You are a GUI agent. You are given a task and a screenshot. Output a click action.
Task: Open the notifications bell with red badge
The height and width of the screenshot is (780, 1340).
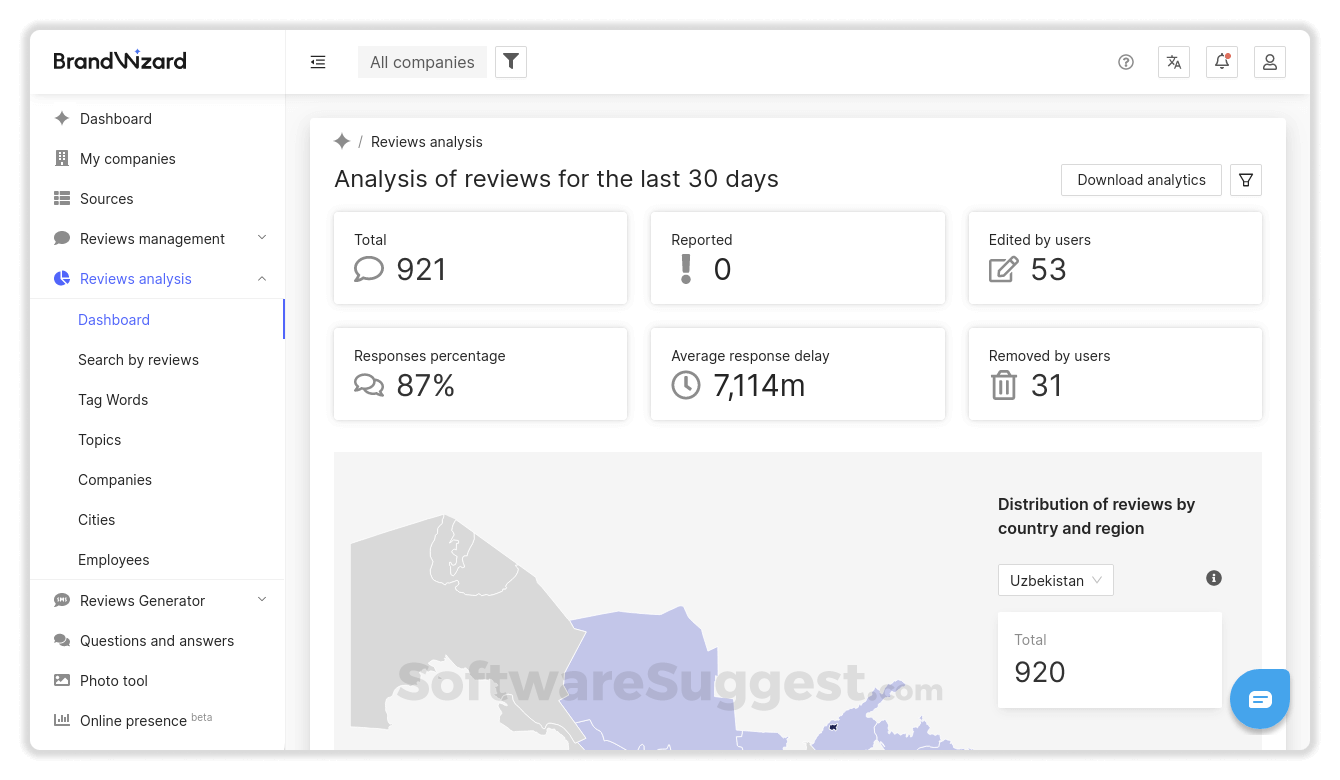[x=1221, y=62]
